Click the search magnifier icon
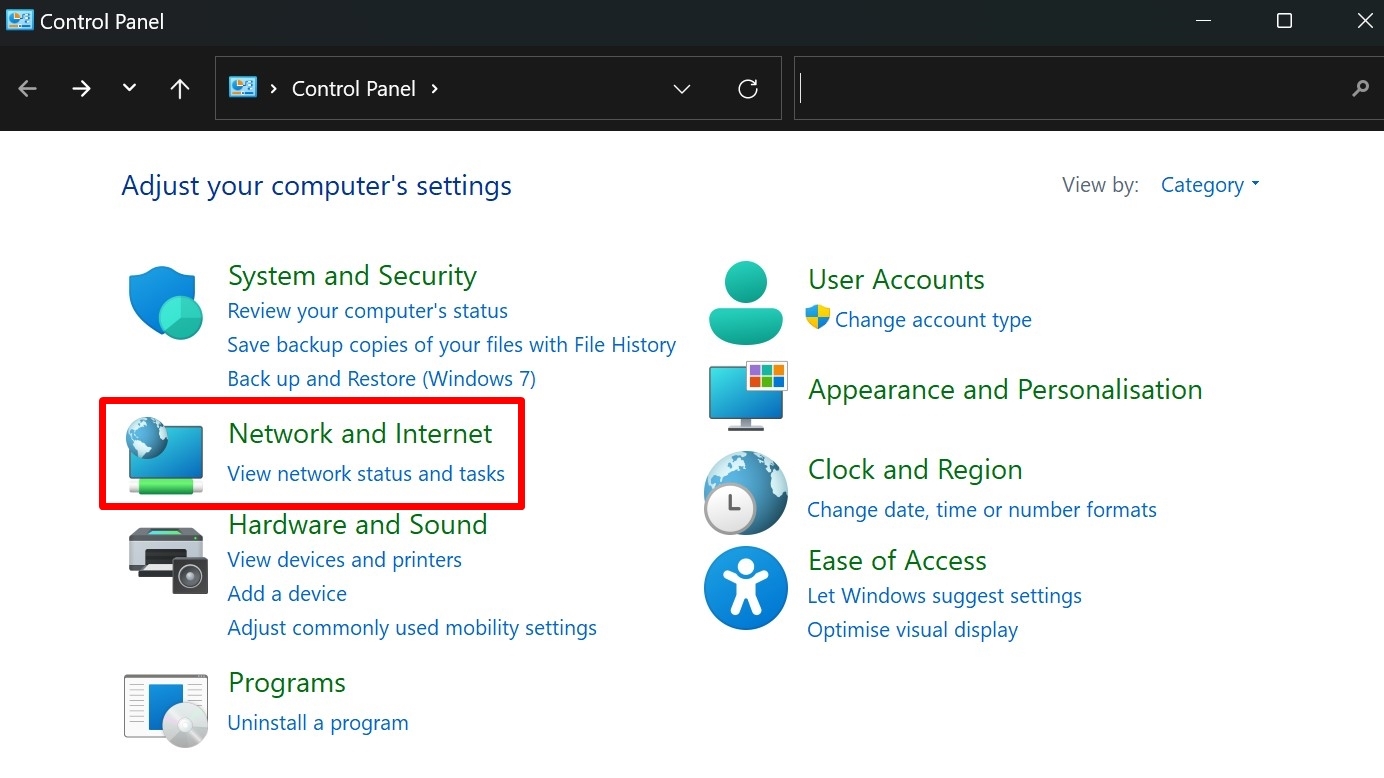Viewport: 1384px width, 778px height. click(1360, 89)
